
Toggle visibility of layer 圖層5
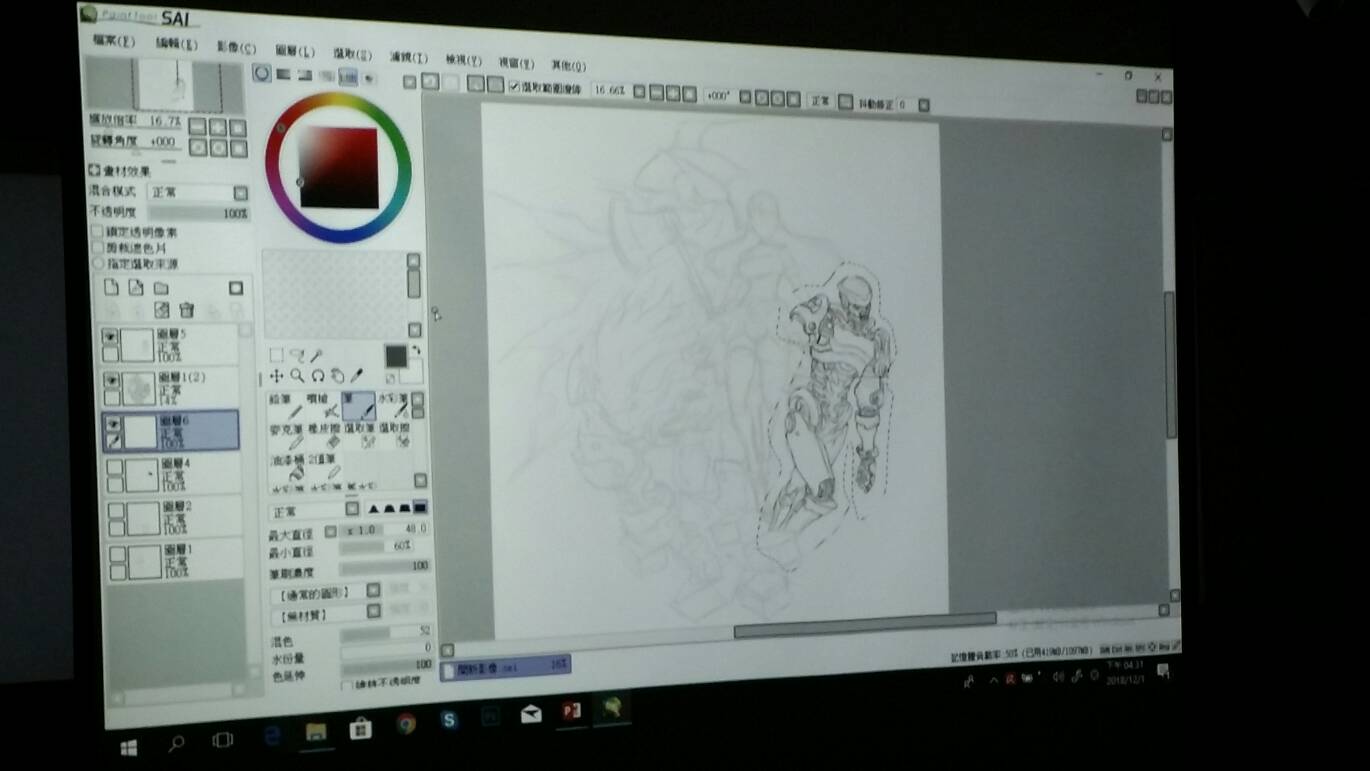click(x=110, y=337)
